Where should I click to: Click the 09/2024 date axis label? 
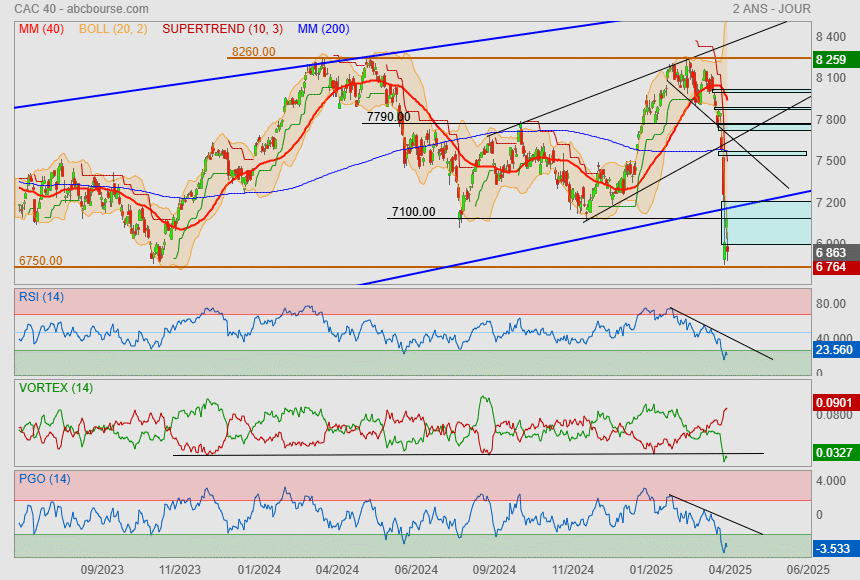(494, 570)
